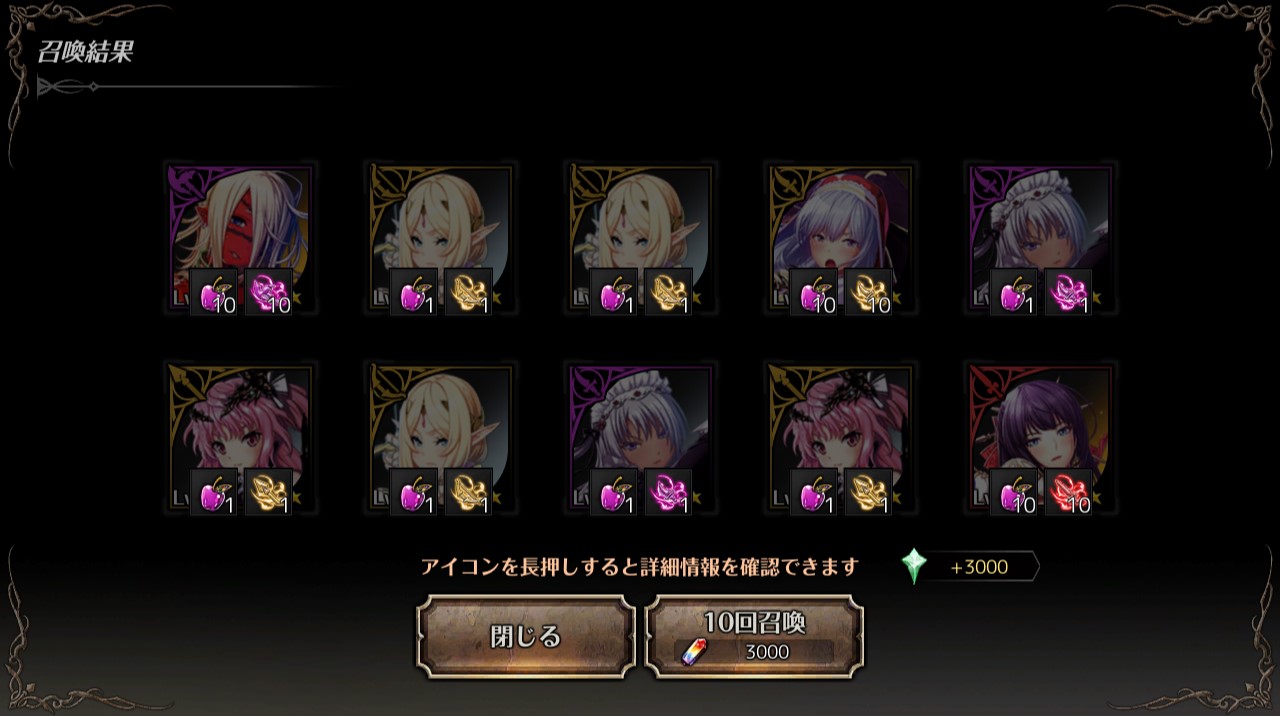
Task: Click the +3000 crystal reward counter
Action: click(x=979, y=567)
